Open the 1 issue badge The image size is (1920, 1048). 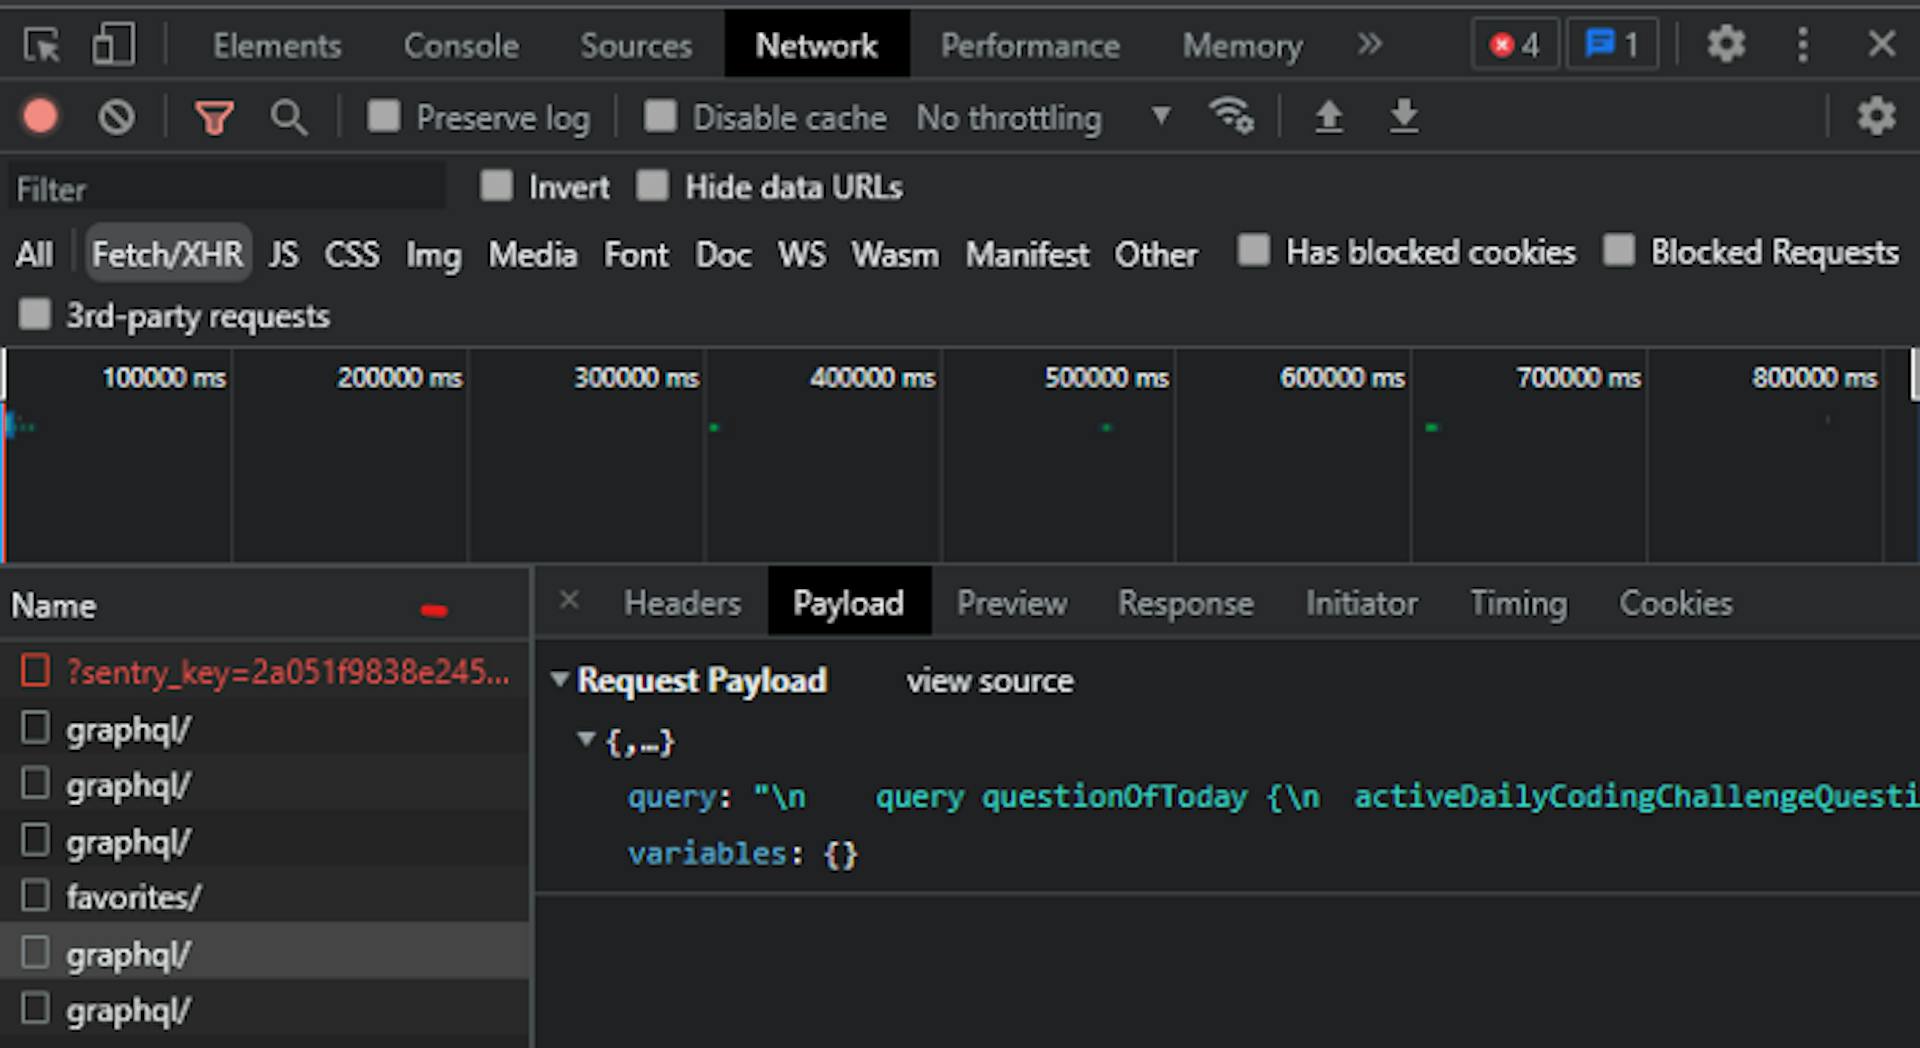(1612, 45)
